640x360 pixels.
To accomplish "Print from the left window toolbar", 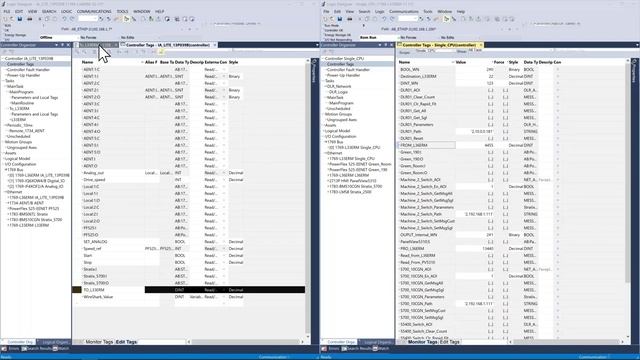I will pos(30,19).
